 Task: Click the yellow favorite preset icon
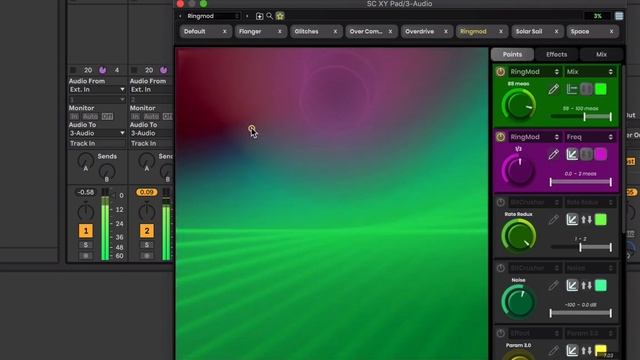(280, 16)
